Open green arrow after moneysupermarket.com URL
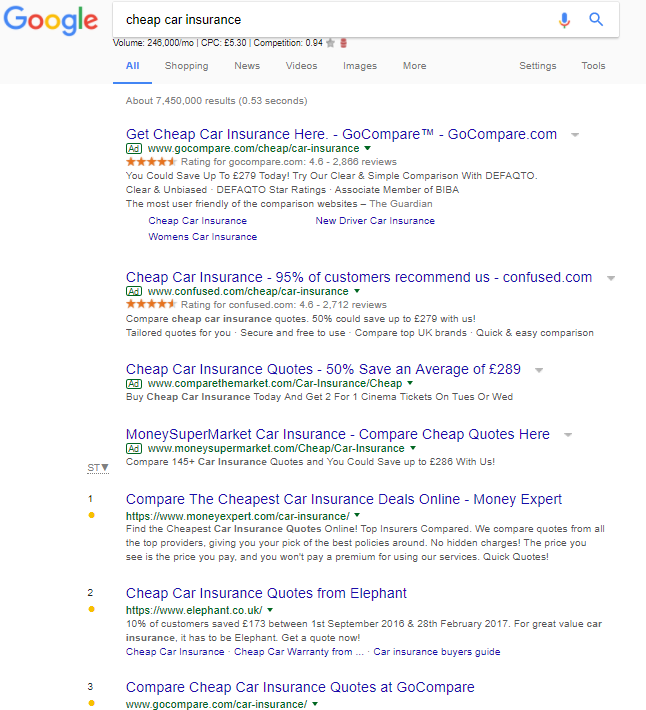646x710 pixels. tap(413, 448)
